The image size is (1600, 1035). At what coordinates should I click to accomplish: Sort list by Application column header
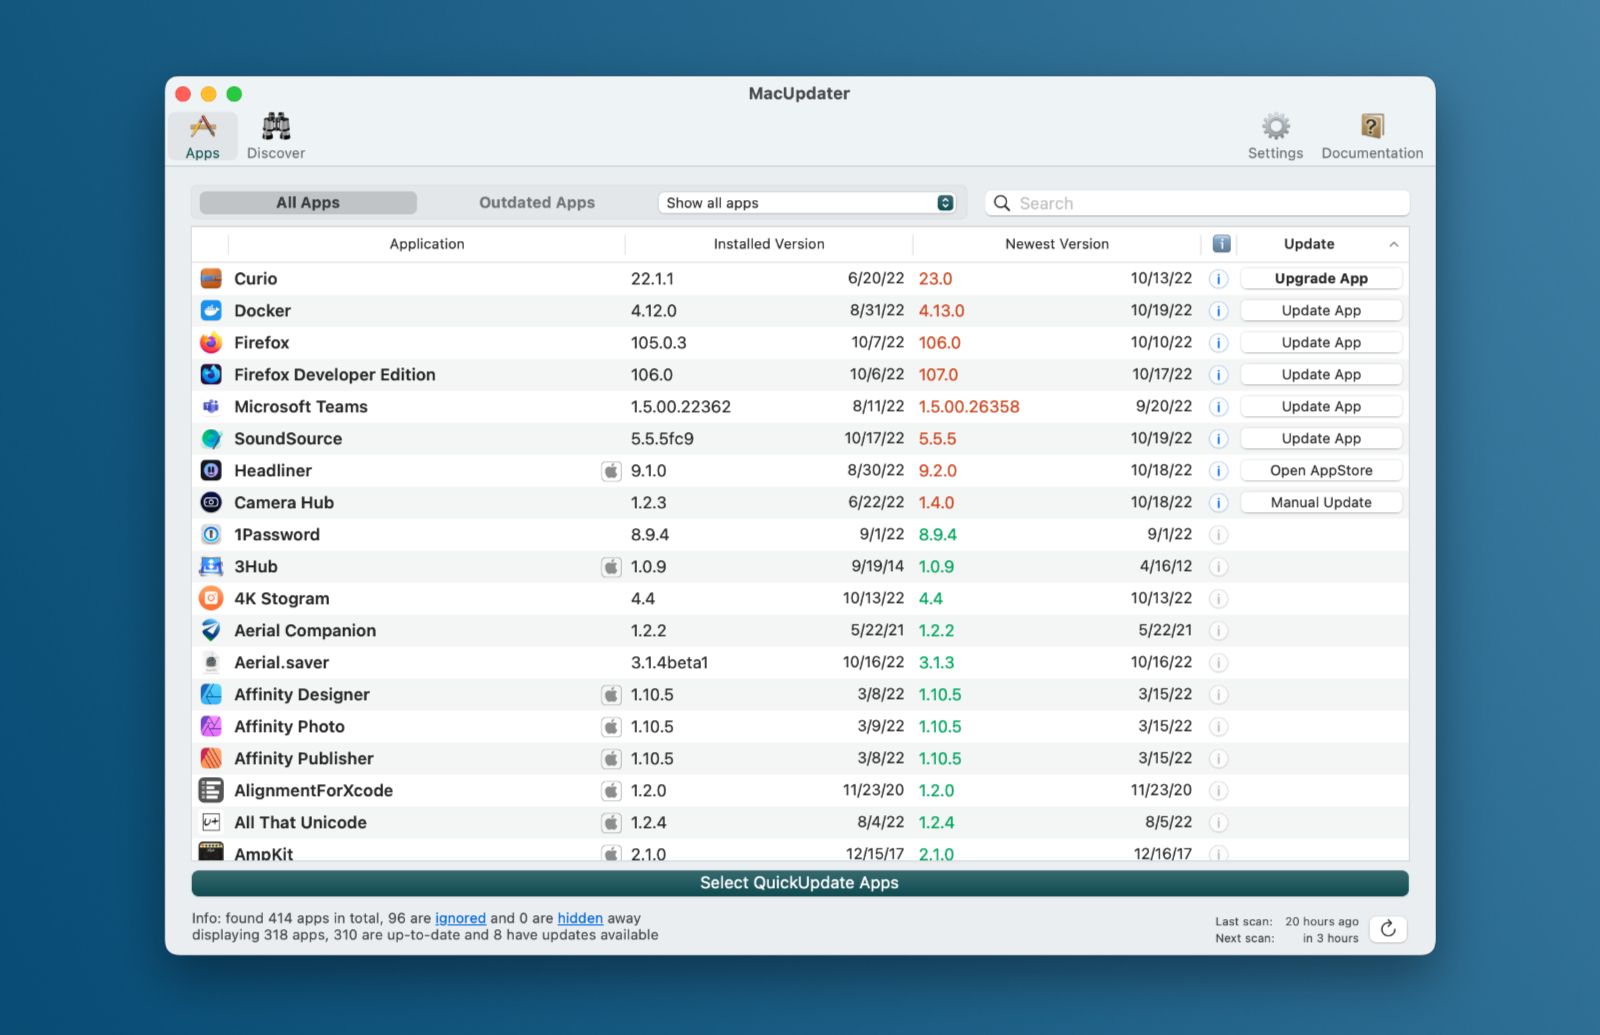pyautogui.click(x=427, y=244)
